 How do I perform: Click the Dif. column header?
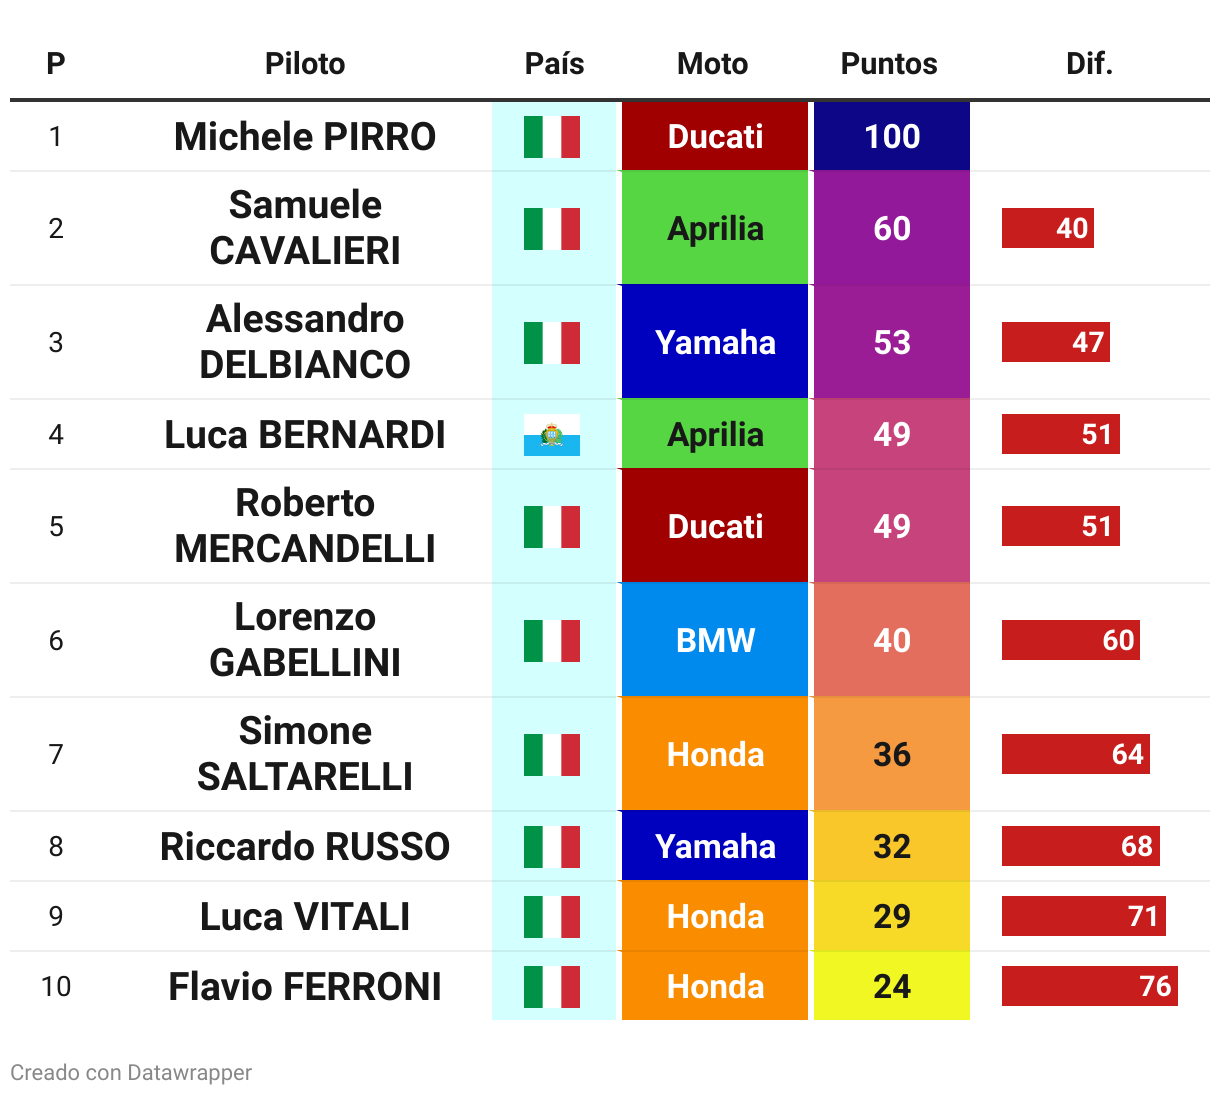coord(1089,64)
